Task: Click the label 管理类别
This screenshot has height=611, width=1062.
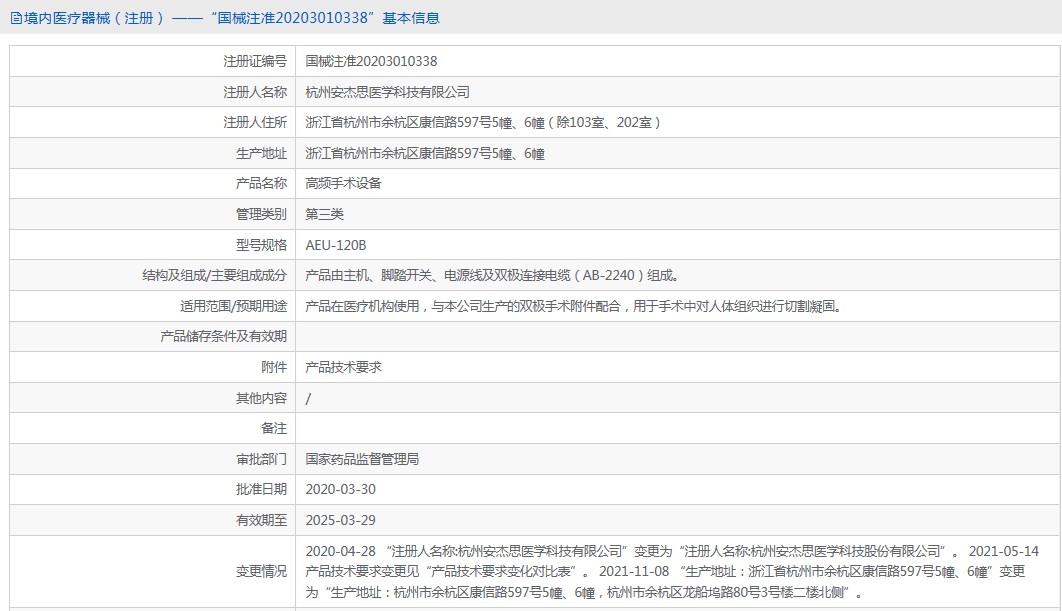Action: coord(261,215)
